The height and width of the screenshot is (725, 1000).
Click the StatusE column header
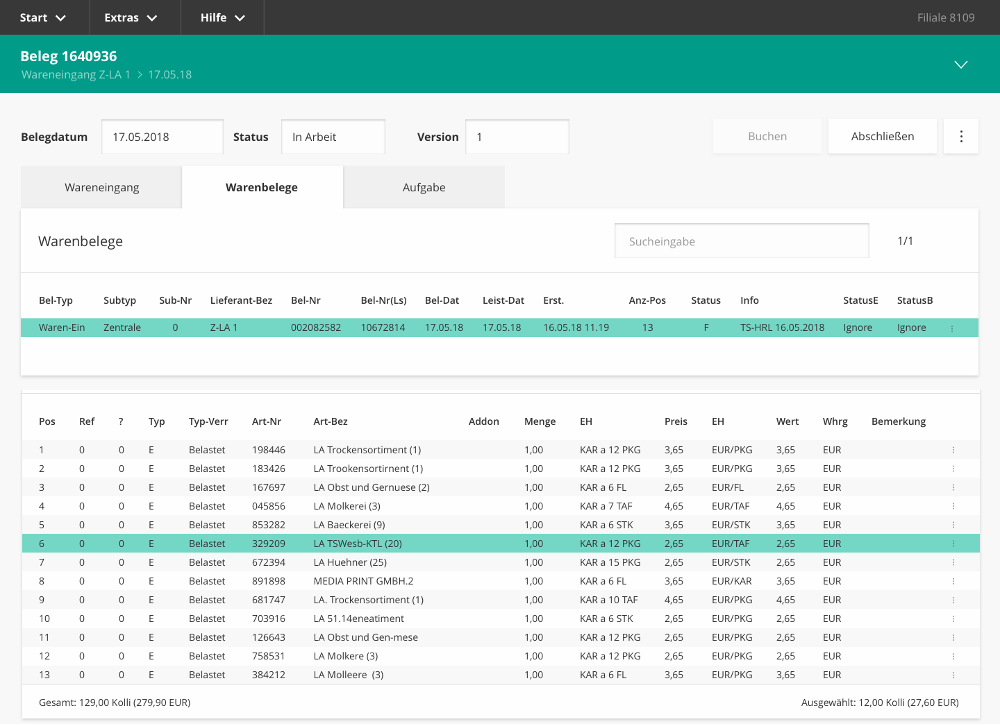(x=860, y=300)
